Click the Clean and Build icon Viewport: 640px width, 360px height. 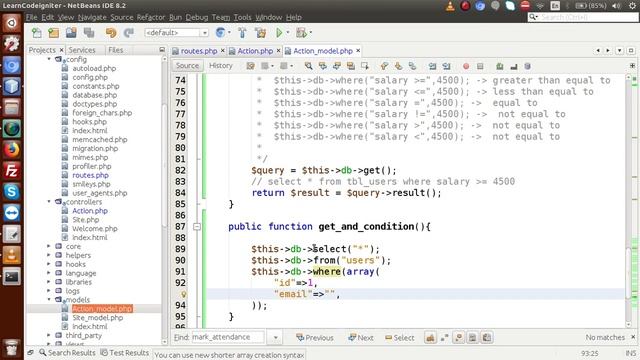[260, 33]
